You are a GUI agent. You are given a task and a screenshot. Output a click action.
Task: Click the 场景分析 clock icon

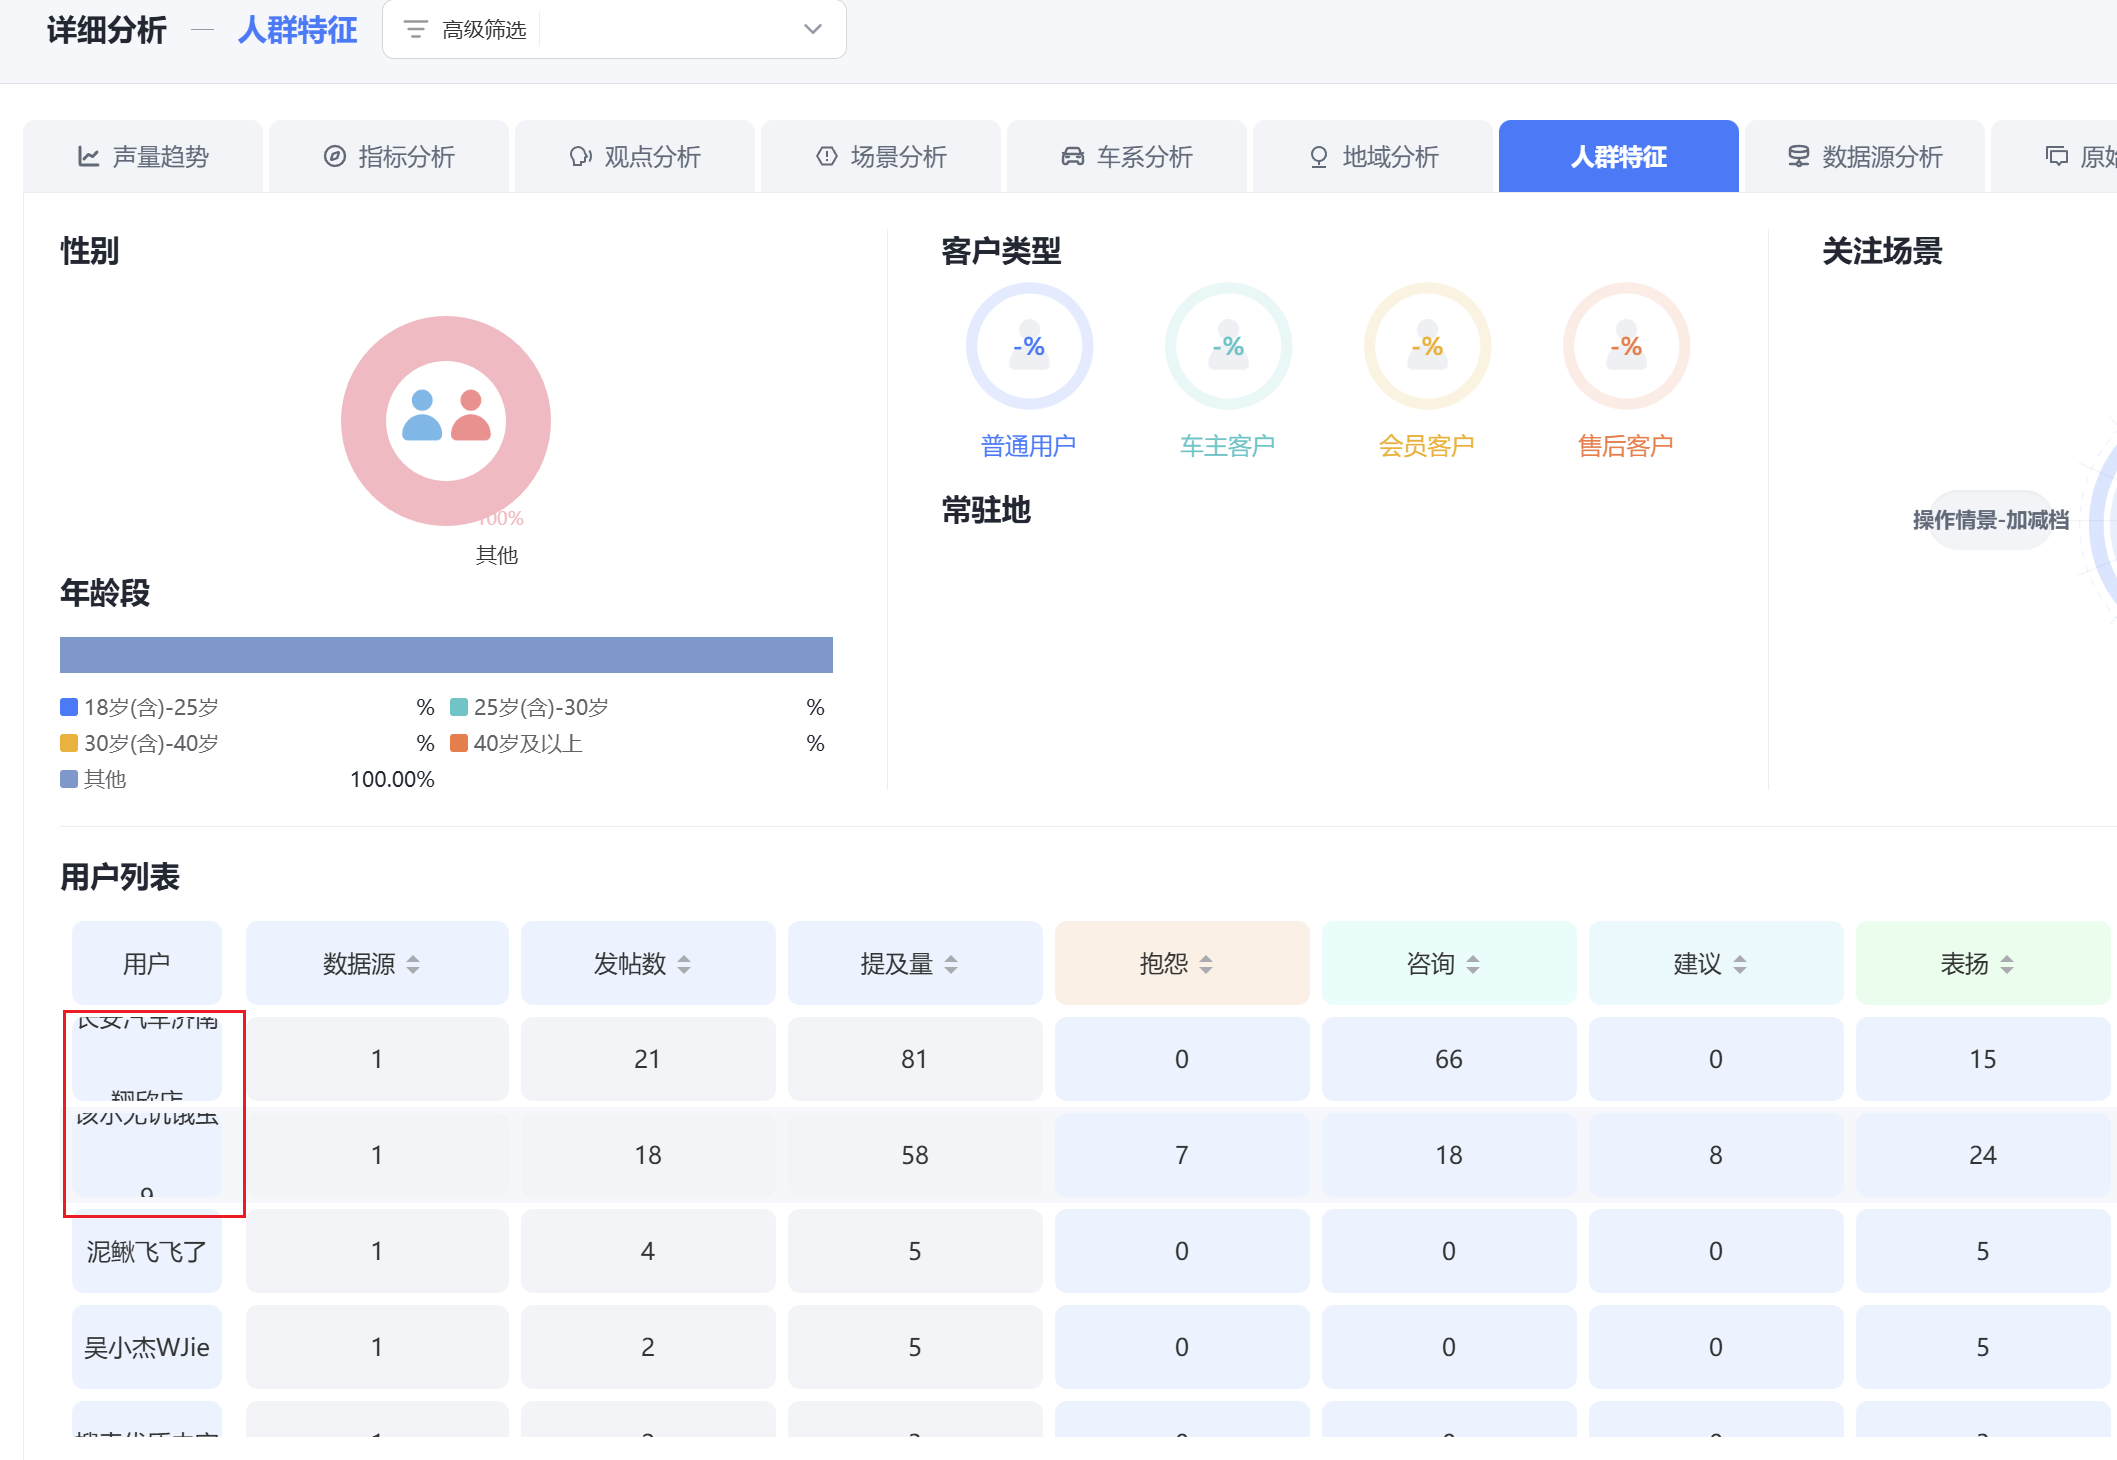[827, 157]
